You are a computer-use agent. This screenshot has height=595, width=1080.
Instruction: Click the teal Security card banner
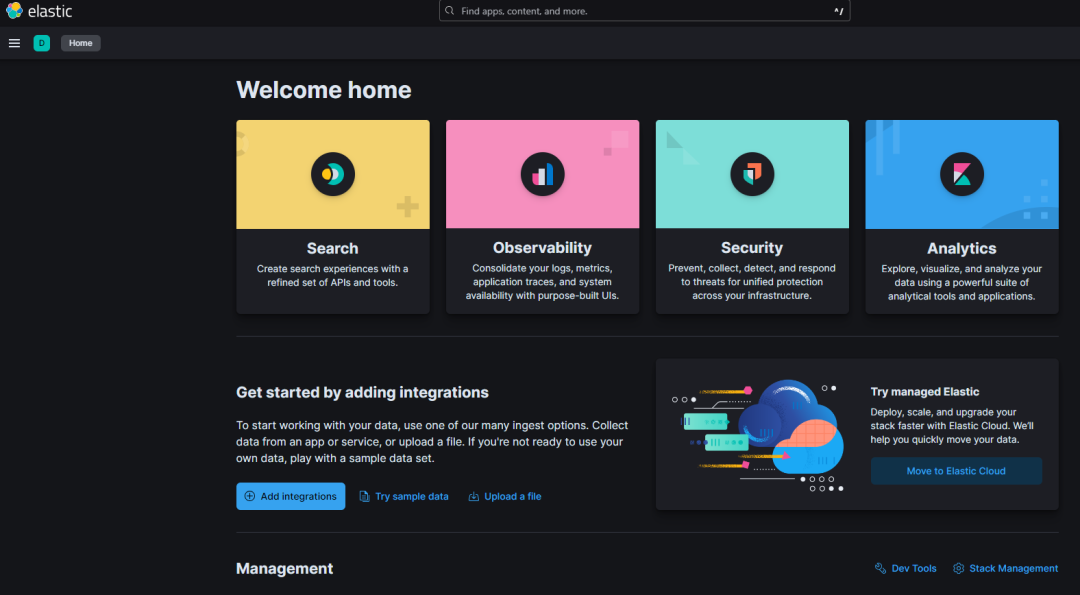click(752, 174)
